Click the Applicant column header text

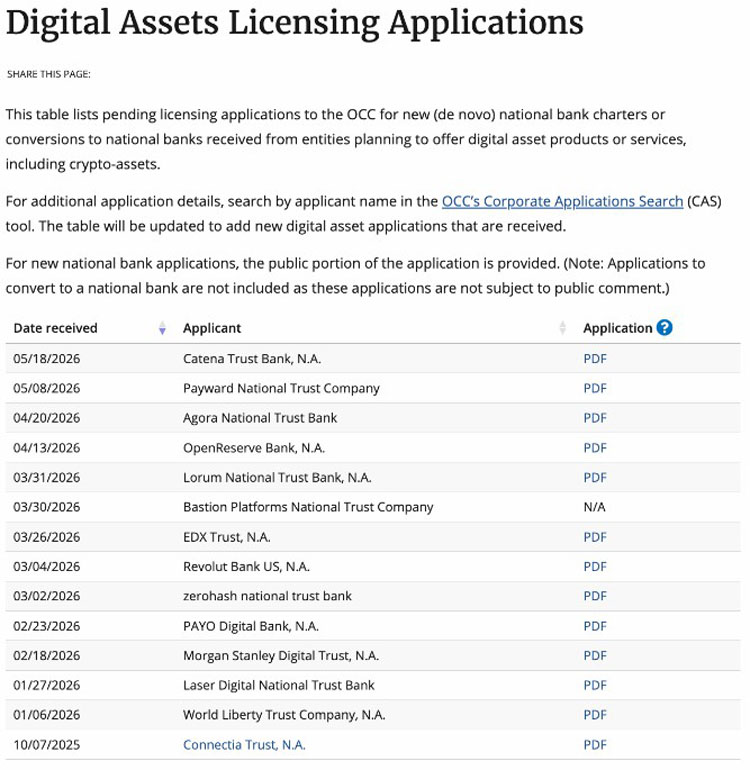[x=212, y=328]
